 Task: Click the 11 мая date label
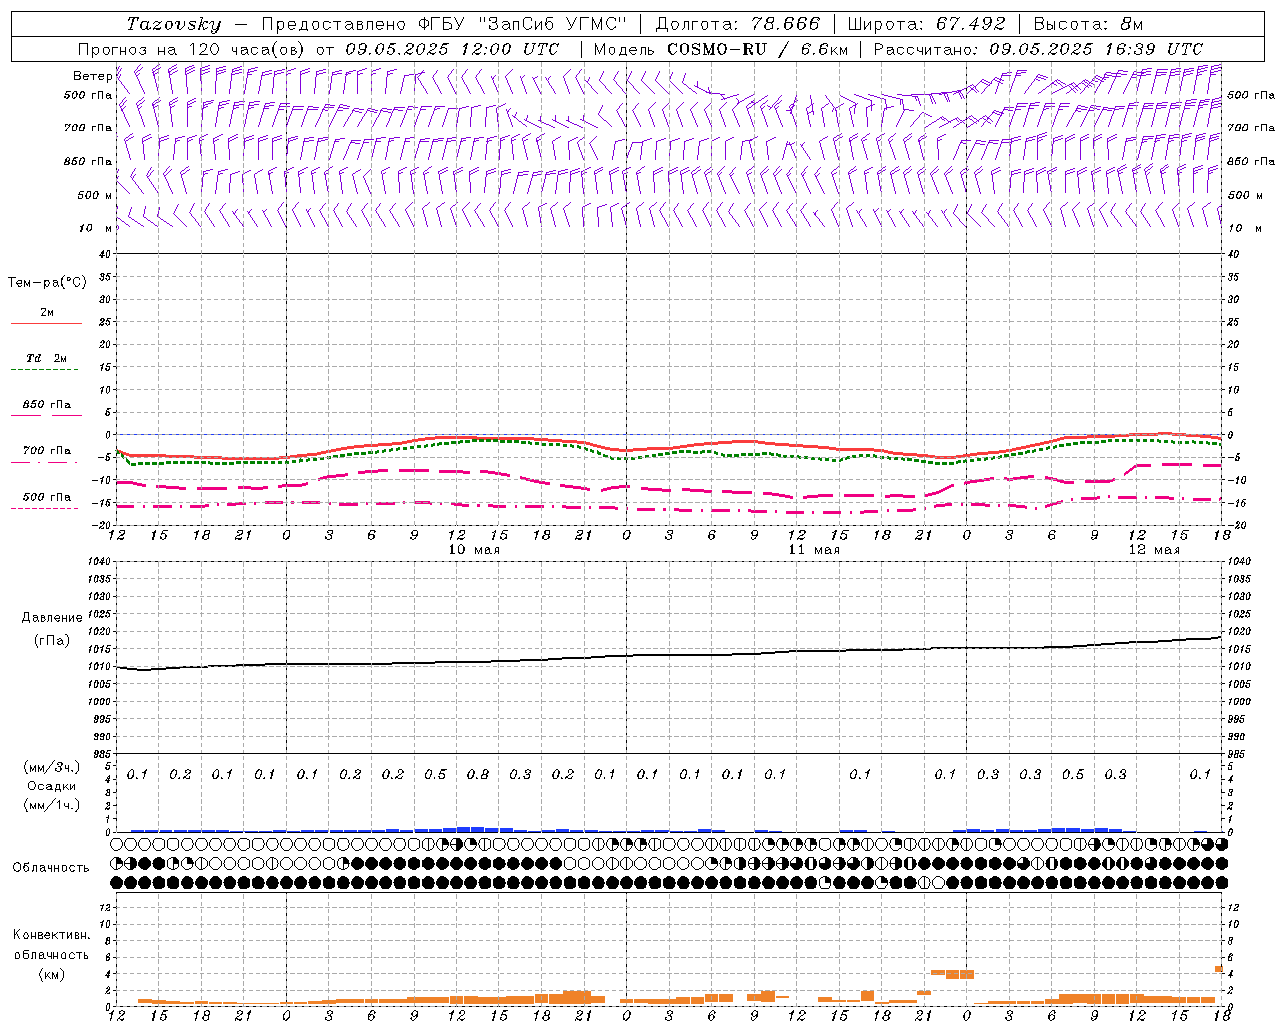pos(814,550)
